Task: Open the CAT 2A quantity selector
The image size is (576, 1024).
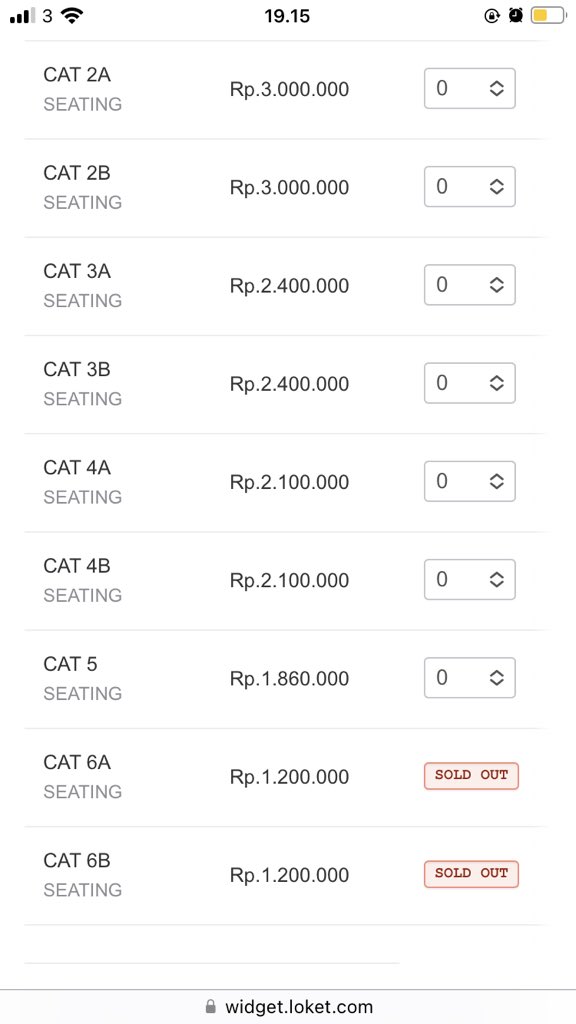Action: (x=470, y=88)
